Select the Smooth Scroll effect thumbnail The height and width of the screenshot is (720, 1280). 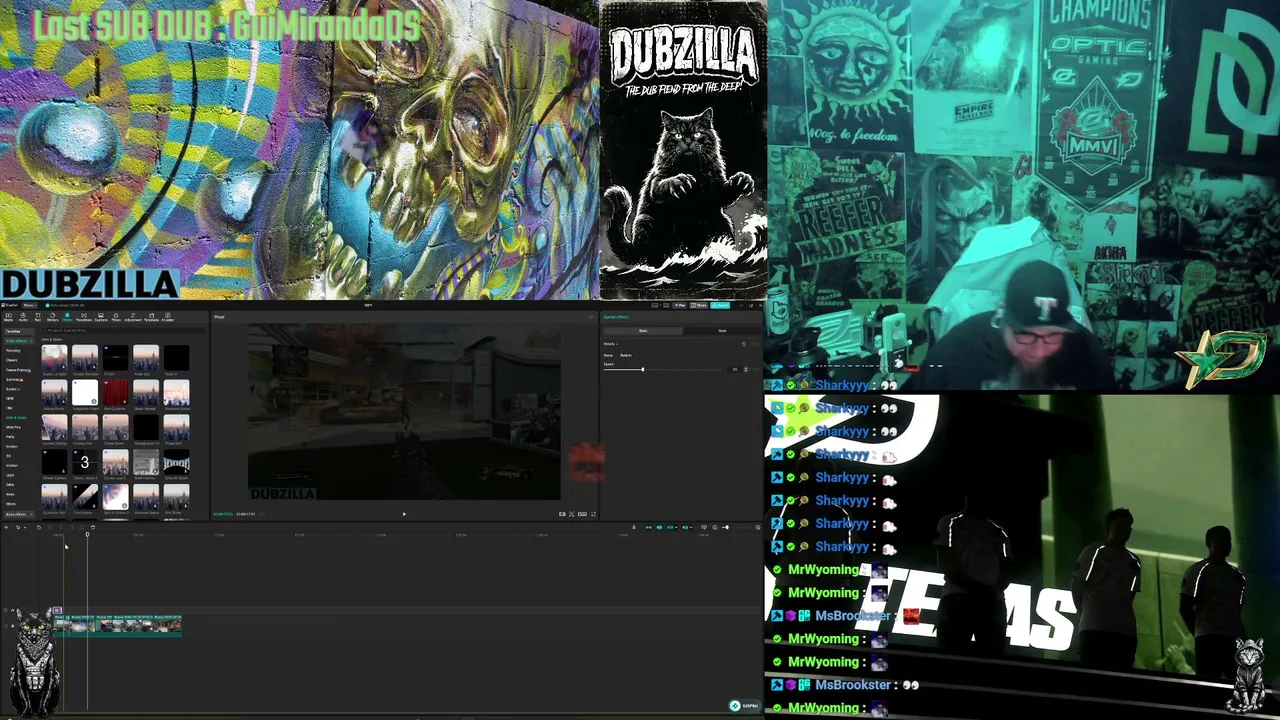coord(176,464)
